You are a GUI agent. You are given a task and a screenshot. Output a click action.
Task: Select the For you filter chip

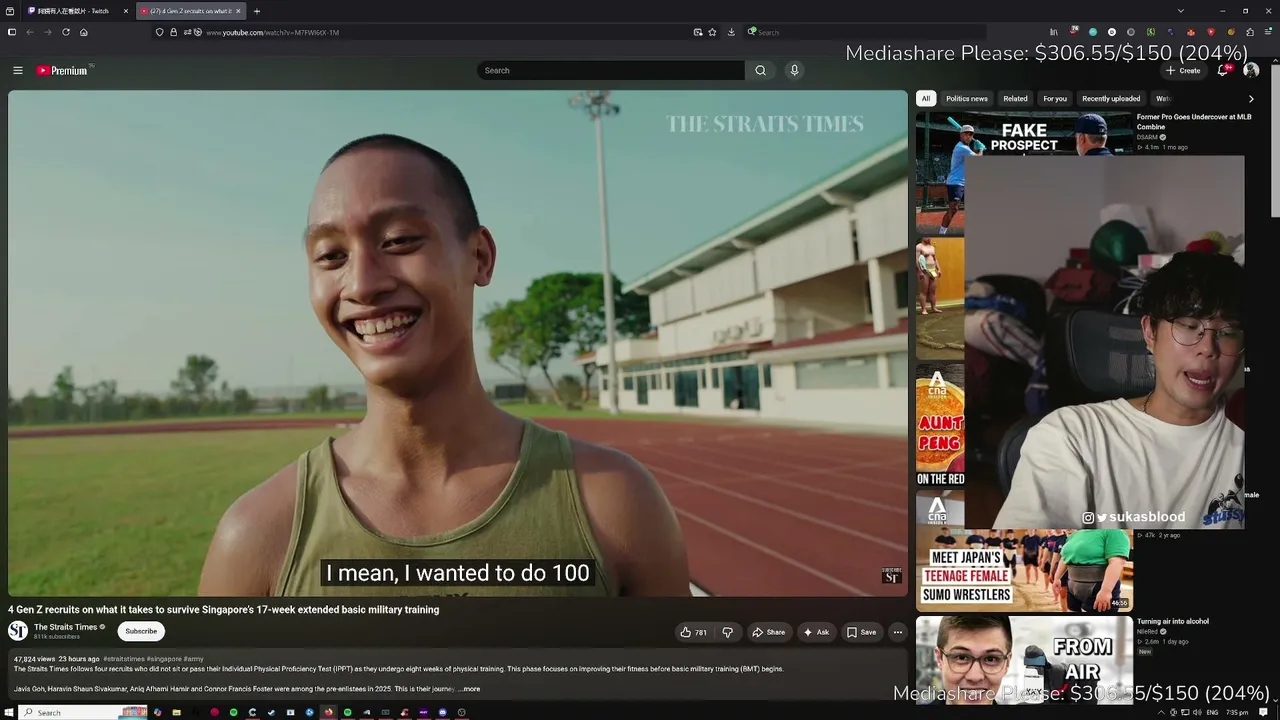1055,98
